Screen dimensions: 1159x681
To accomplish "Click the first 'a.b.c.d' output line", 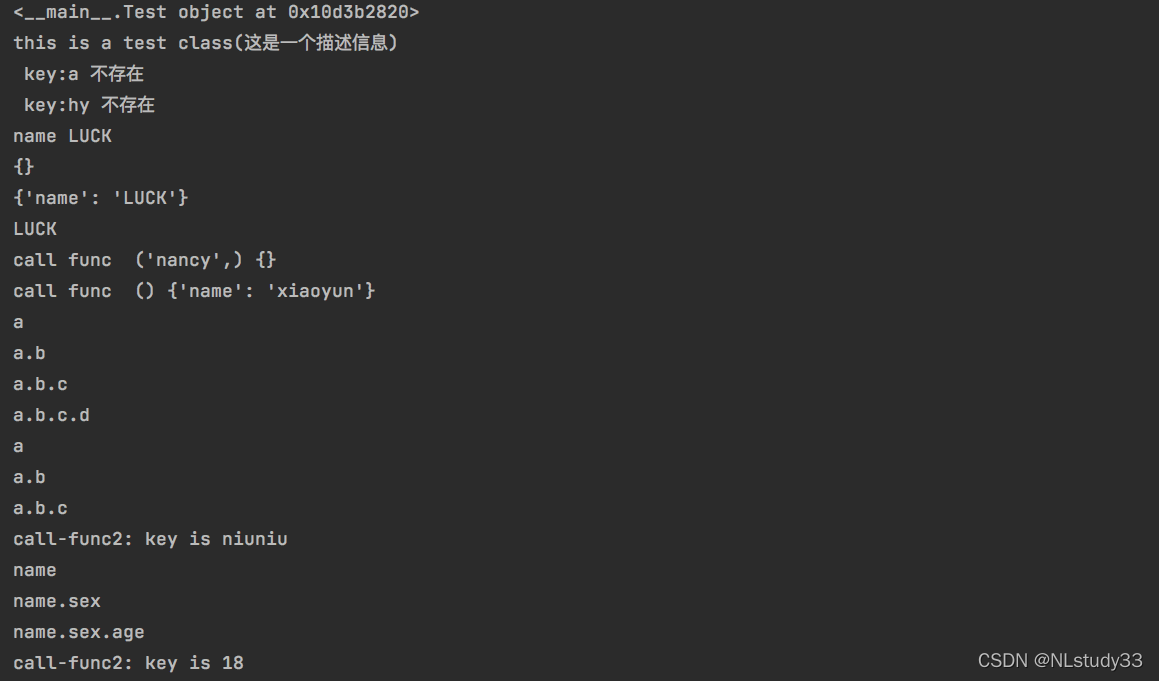I will tap(51, 415).
